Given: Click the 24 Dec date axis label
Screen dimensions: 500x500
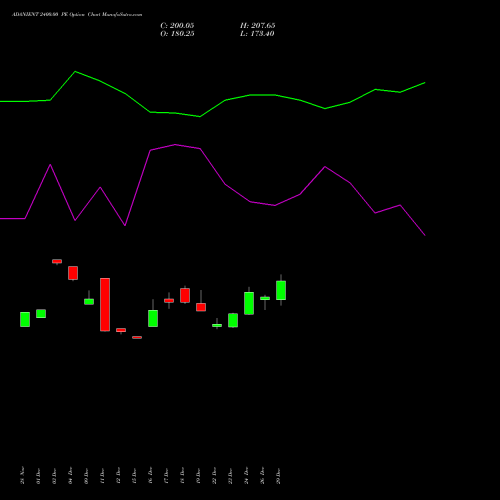Looking at the screenshot, I should click(246, 476).
